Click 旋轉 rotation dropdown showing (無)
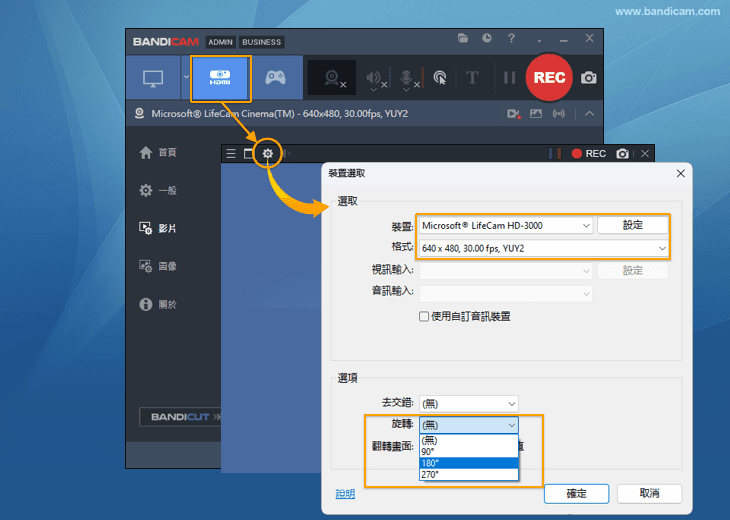Screen dimensions: 730x520 [x=469, y=425]
